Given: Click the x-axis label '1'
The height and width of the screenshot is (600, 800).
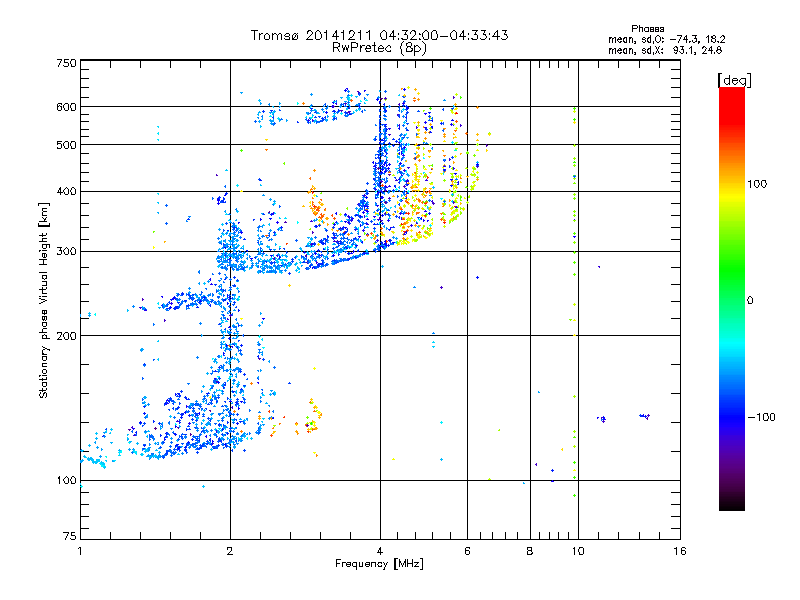Looking at the screenshot, I should [80, 551].
